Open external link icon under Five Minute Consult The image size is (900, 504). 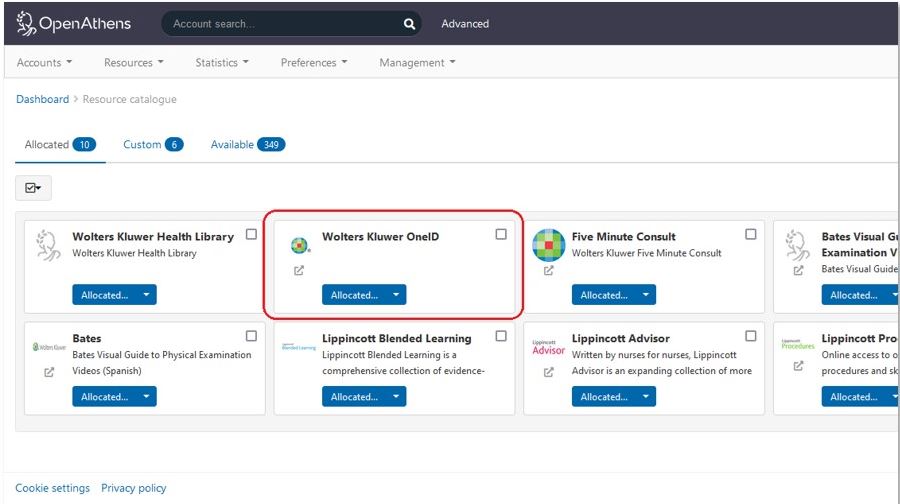[548, 271]
